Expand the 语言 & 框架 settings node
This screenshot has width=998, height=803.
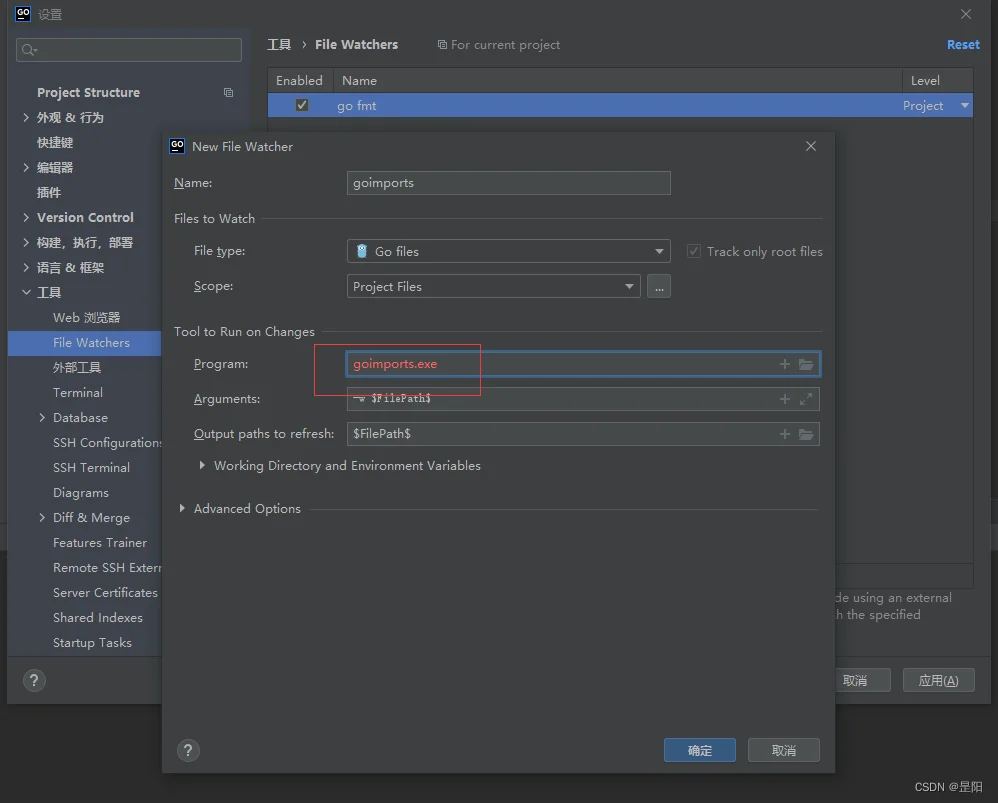pos(26,268)
